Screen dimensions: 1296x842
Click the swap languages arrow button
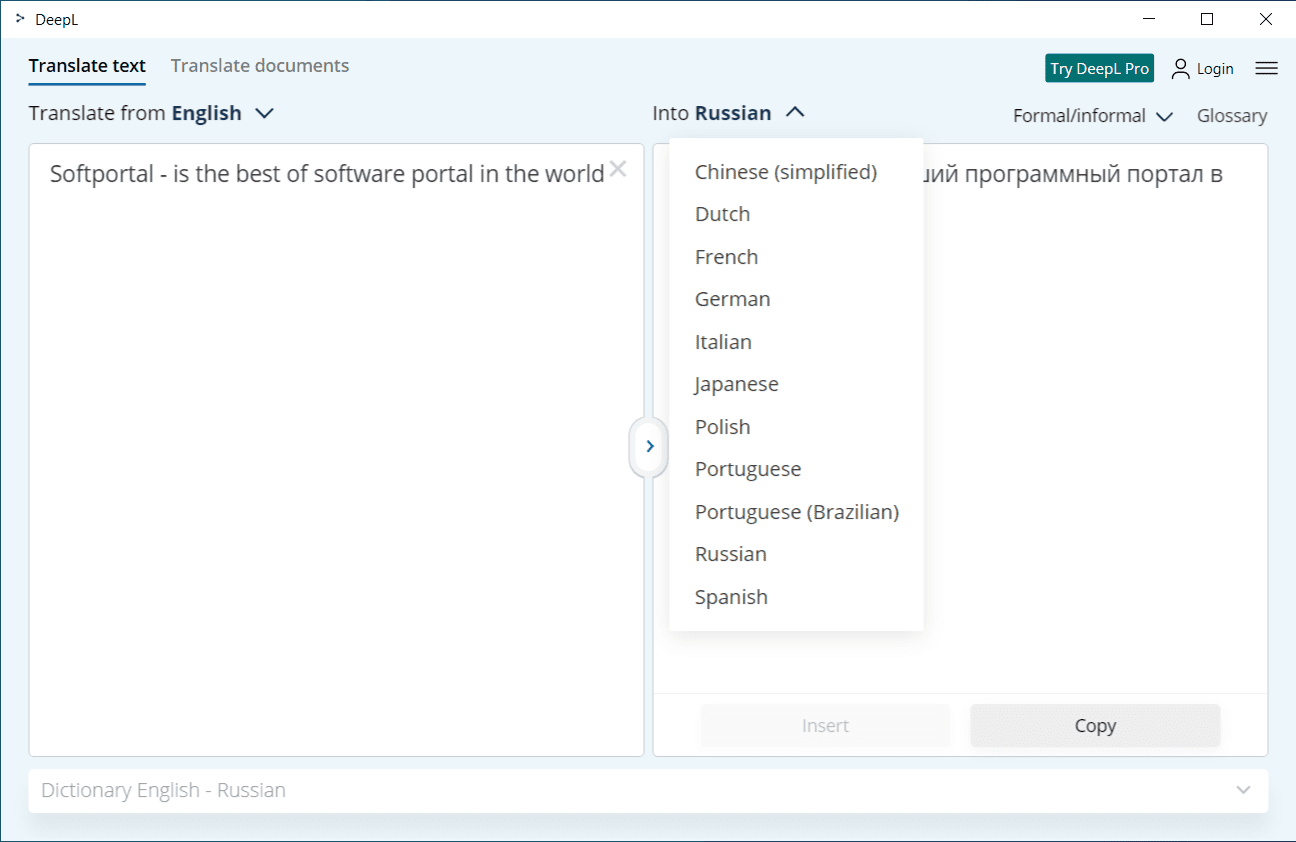coord(650,446)
